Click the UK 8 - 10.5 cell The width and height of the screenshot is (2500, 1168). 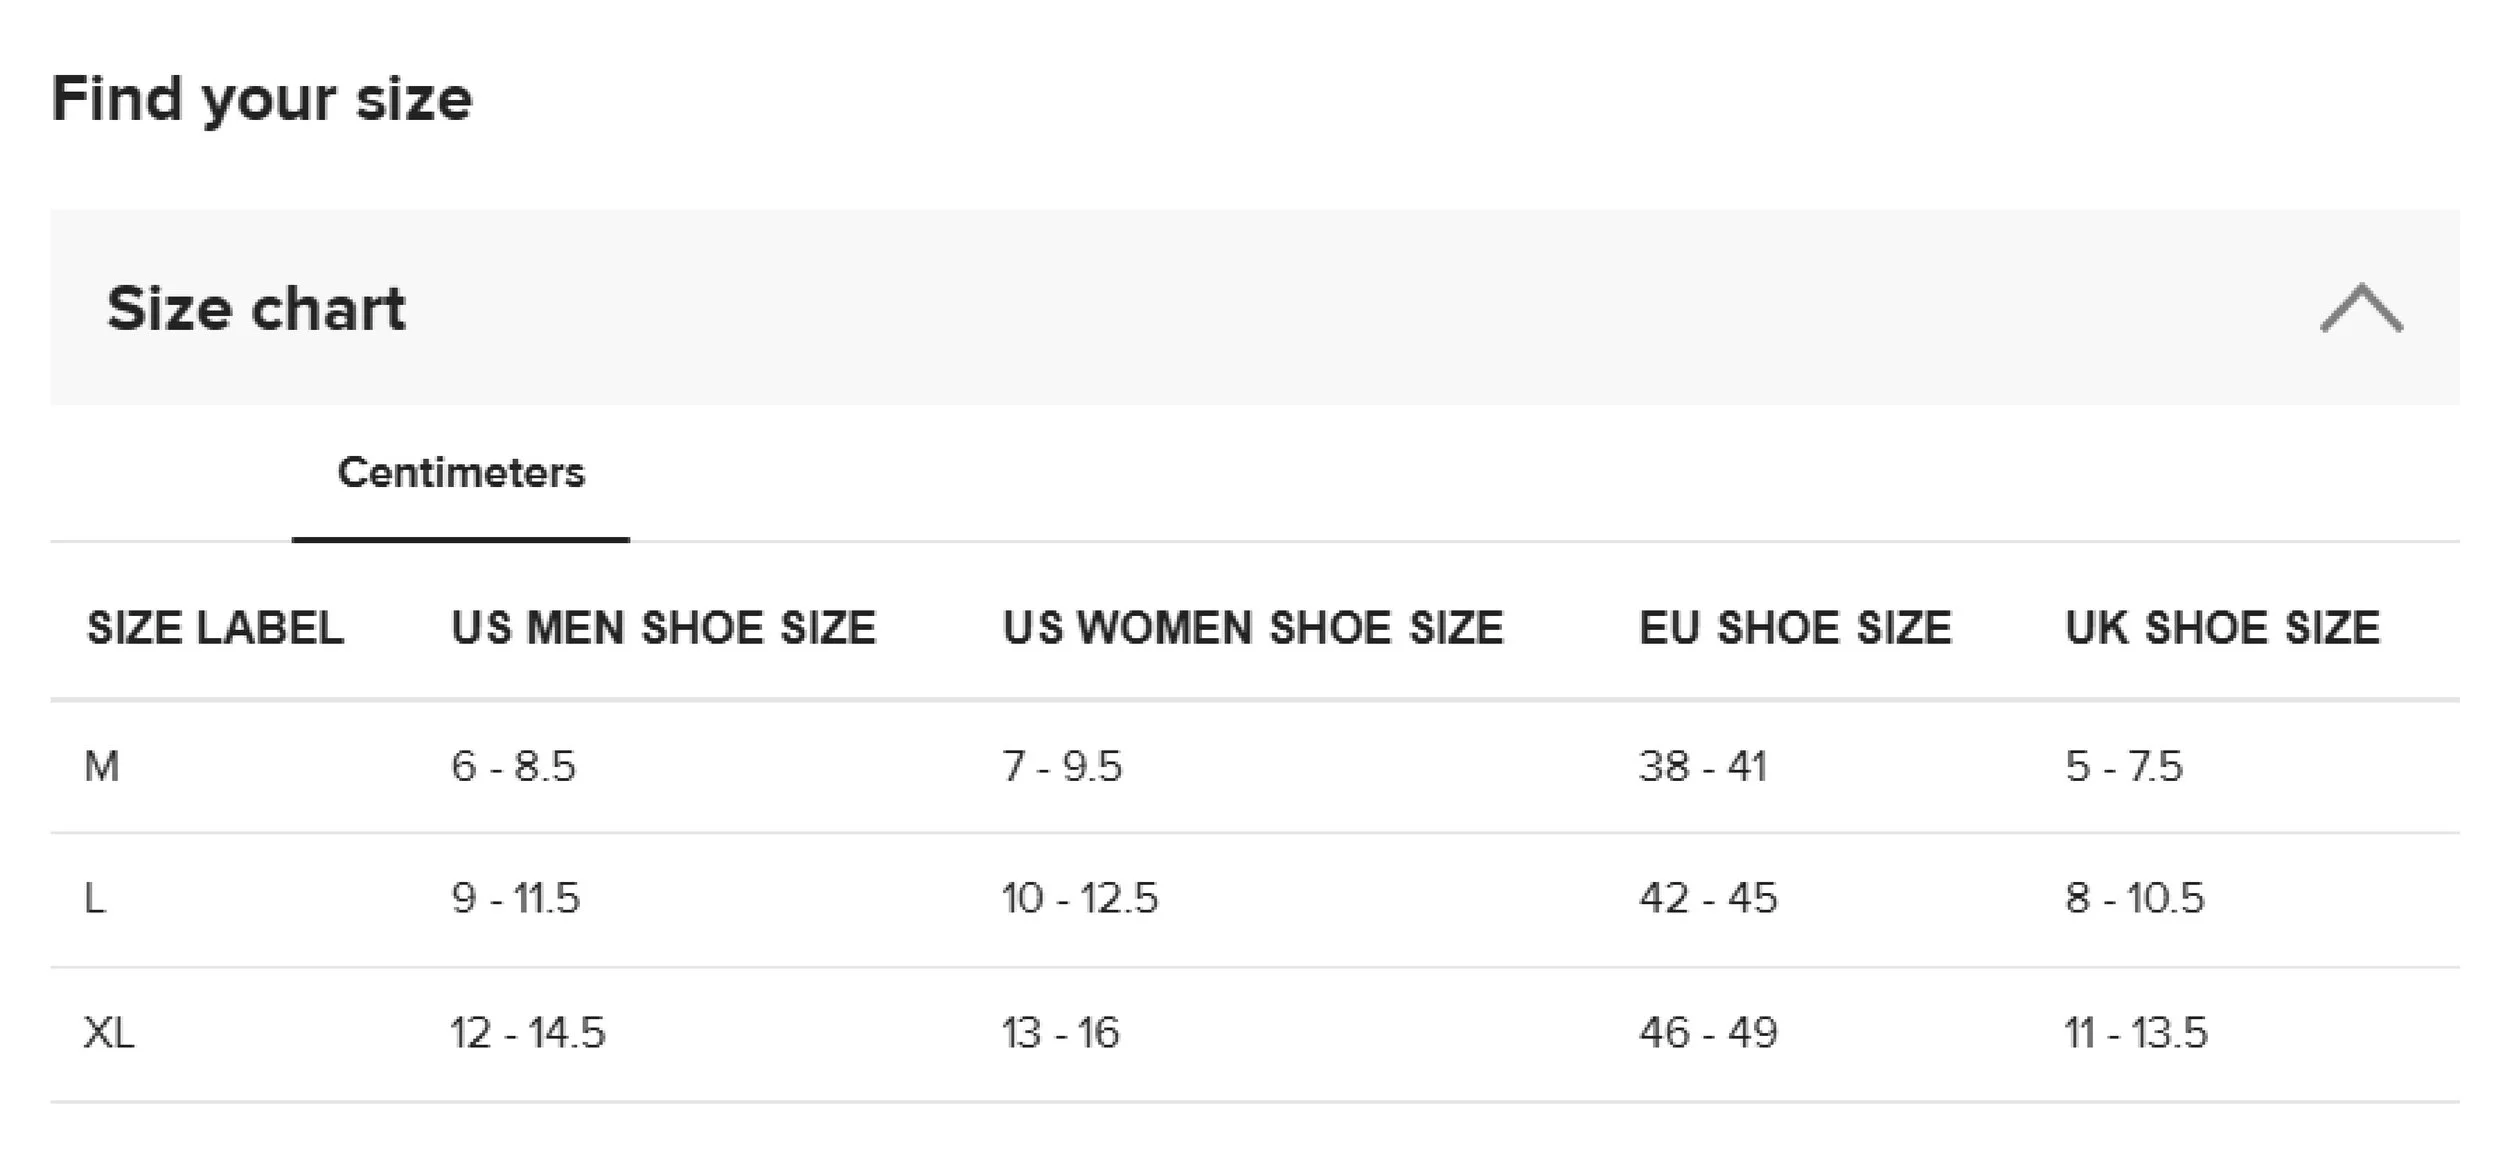[2135, 899]
